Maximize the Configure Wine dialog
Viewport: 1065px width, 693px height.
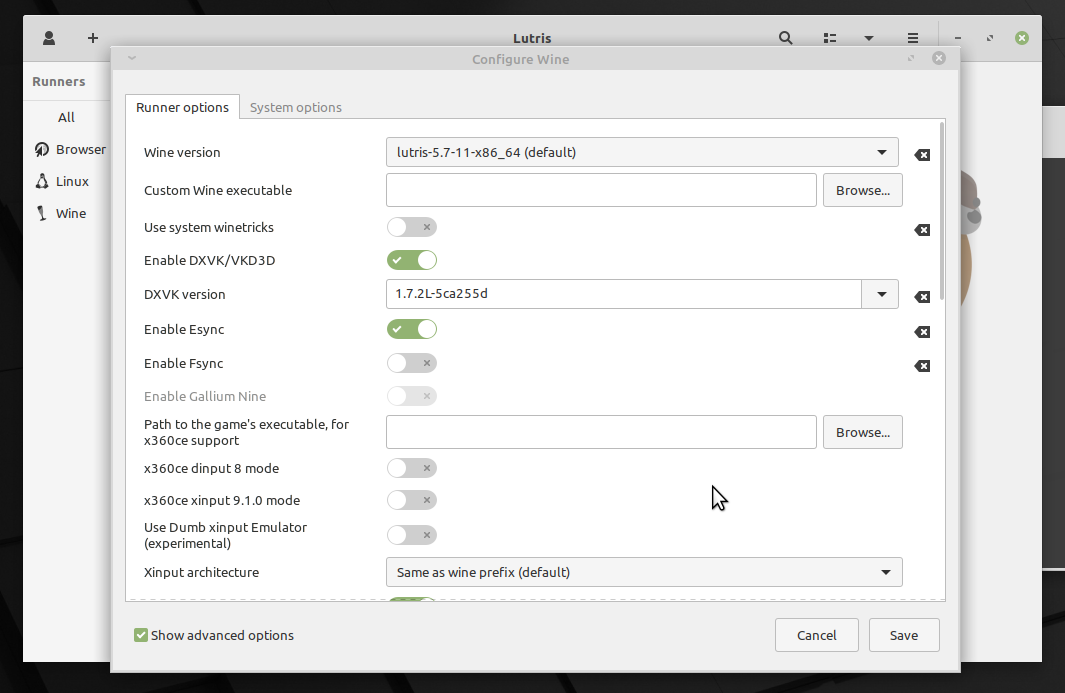[x=911, y=58]
